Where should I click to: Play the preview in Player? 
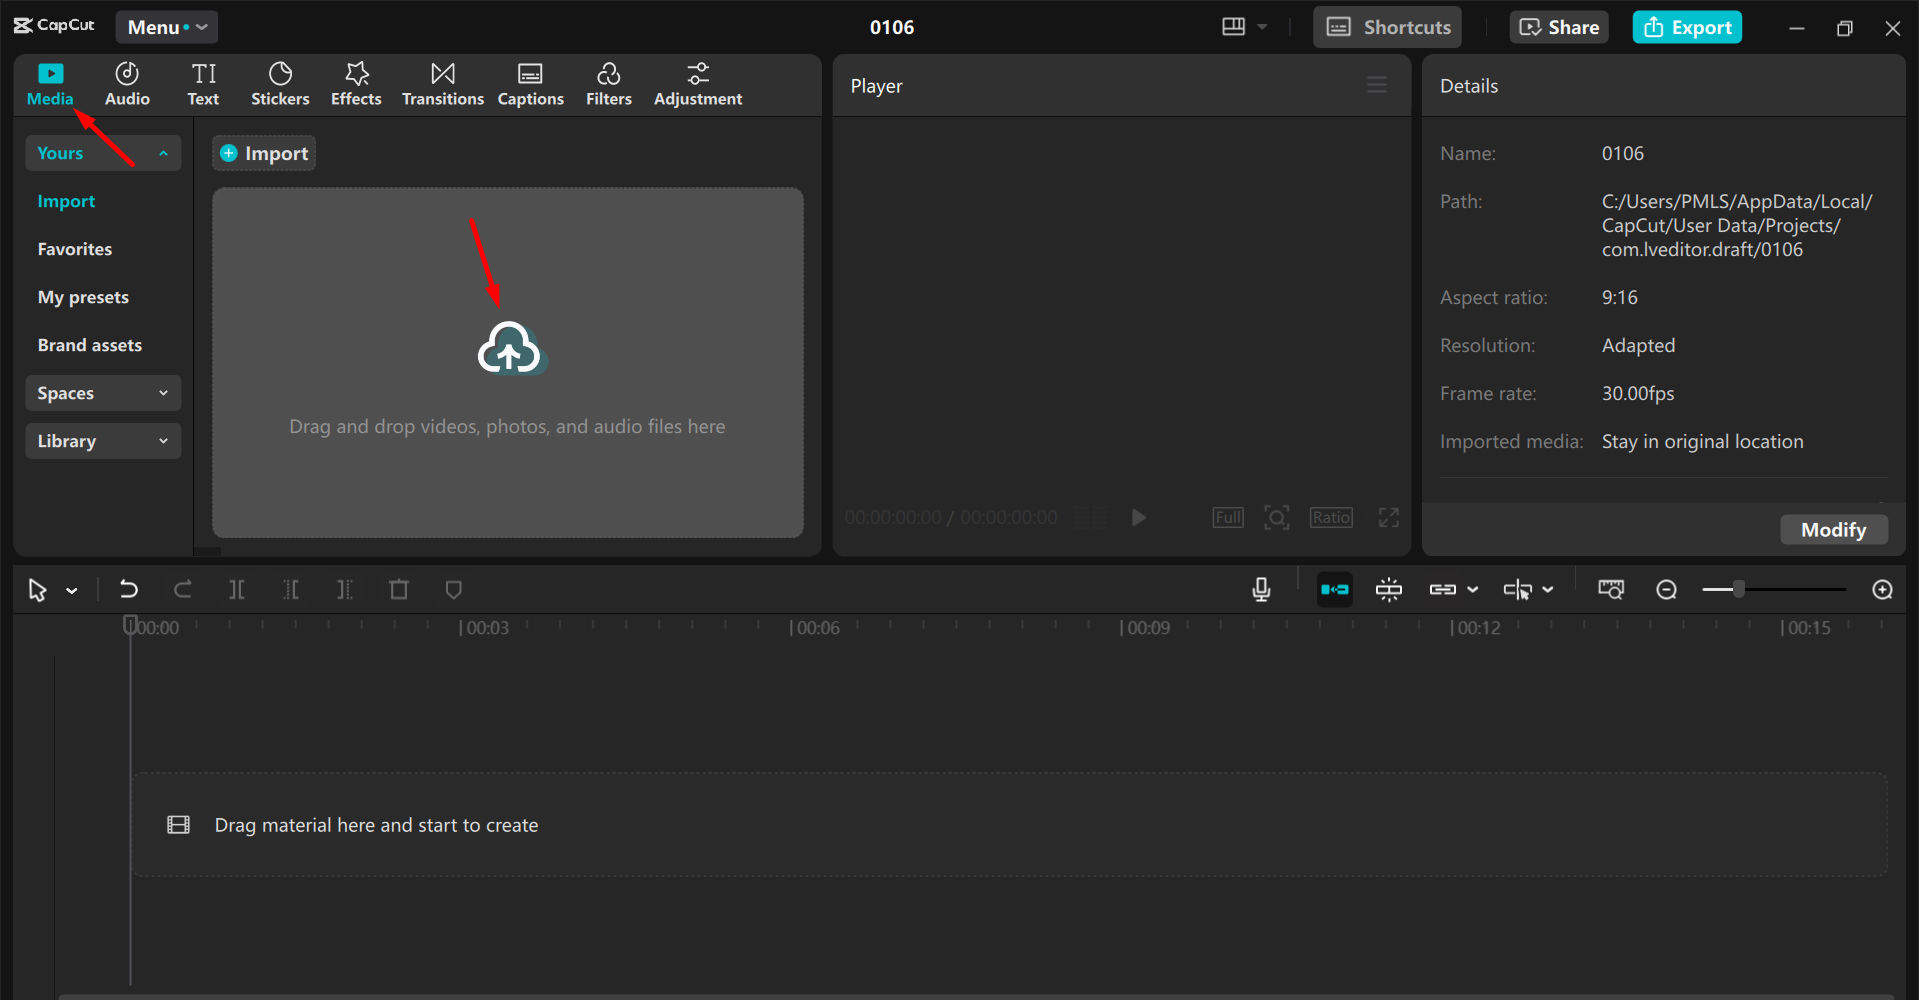click(1138, 517)
